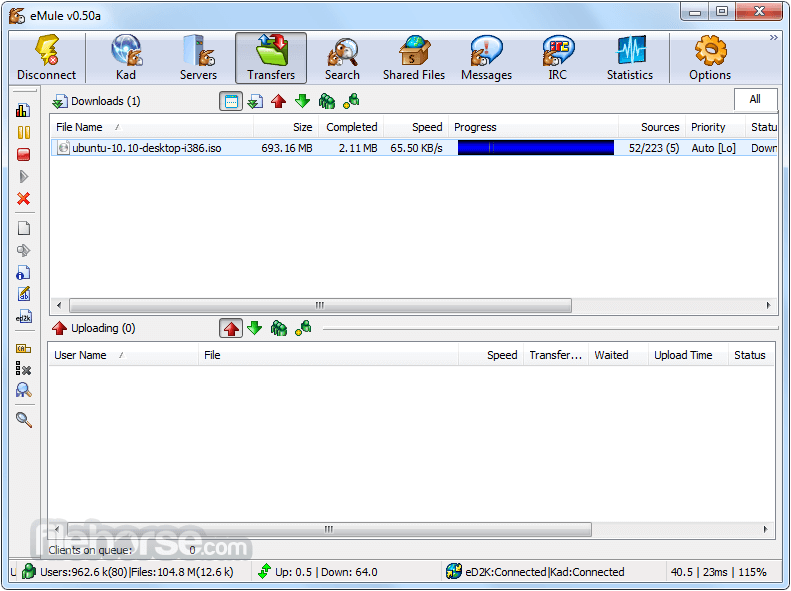Screen dimensions: 791x591
Task: Click the magnifying glass search icon in sidebar
Action: point(23,420)
